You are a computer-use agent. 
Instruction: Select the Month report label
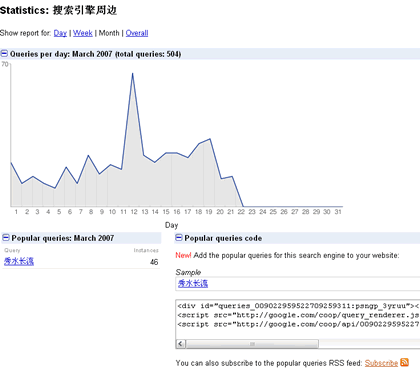(x=109, y=33)
